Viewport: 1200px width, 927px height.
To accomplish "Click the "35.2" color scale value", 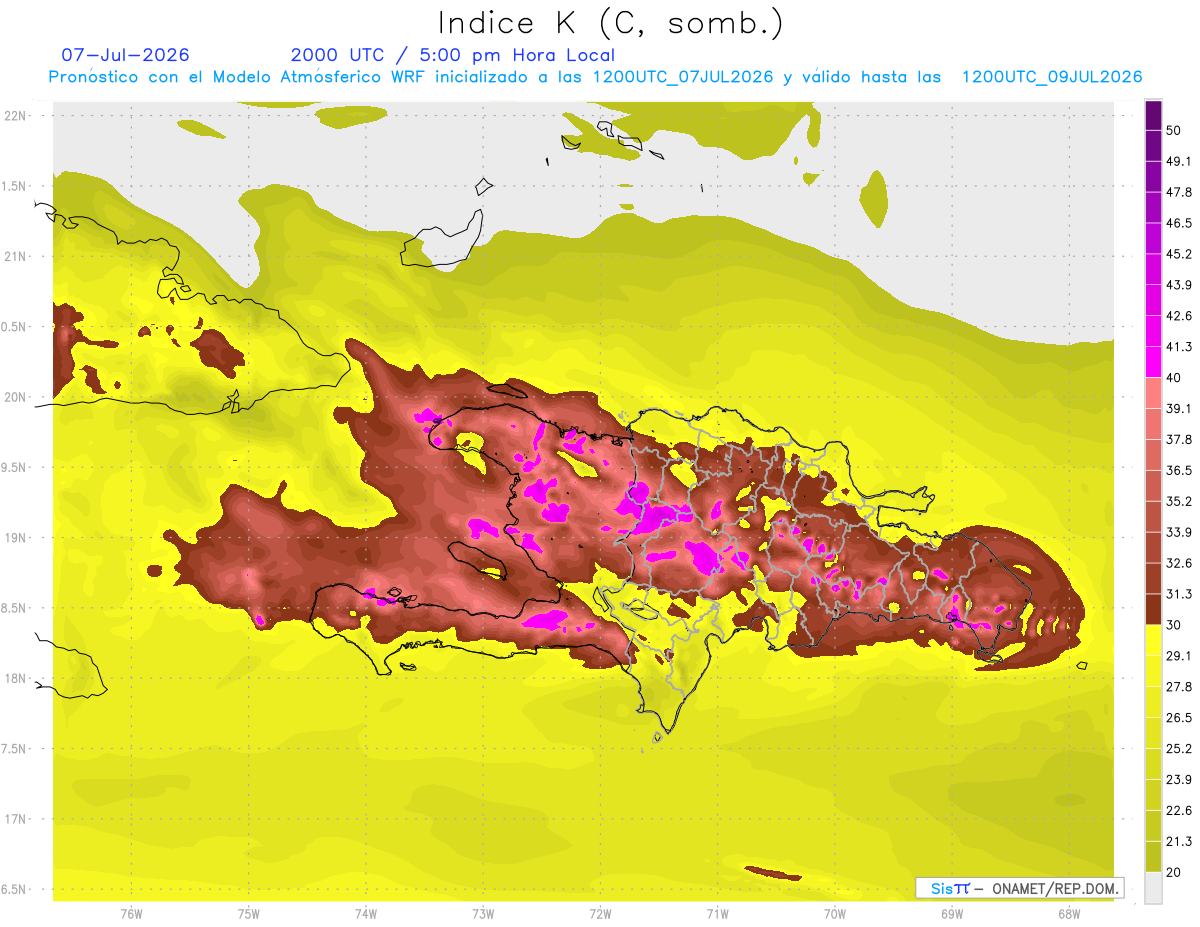I will 1179,501.
